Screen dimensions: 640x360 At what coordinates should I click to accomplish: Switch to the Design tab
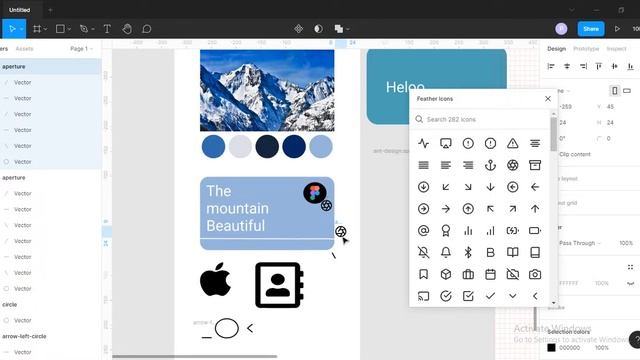click(556, 49)
